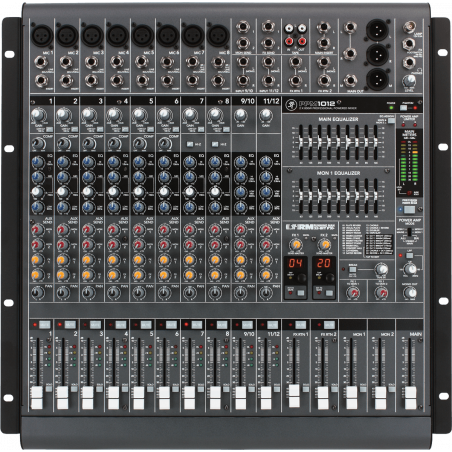Select the MIC 4 XLR input socket
Screen dimensions: 452x452
118,35
